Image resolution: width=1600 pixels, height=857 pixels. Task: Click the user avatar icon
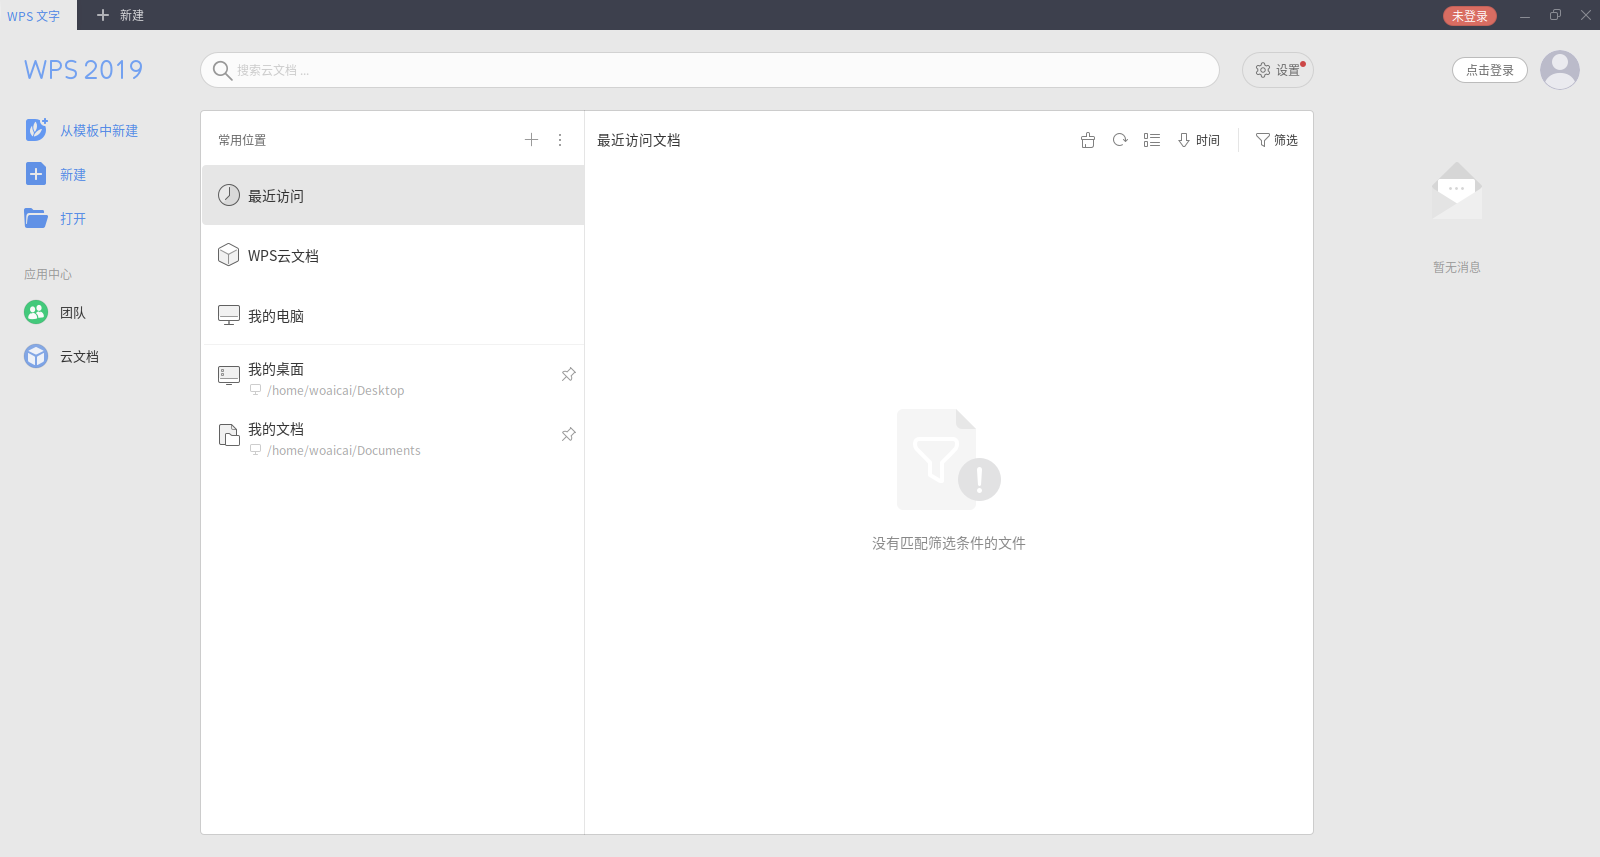tap(1559, 70)
